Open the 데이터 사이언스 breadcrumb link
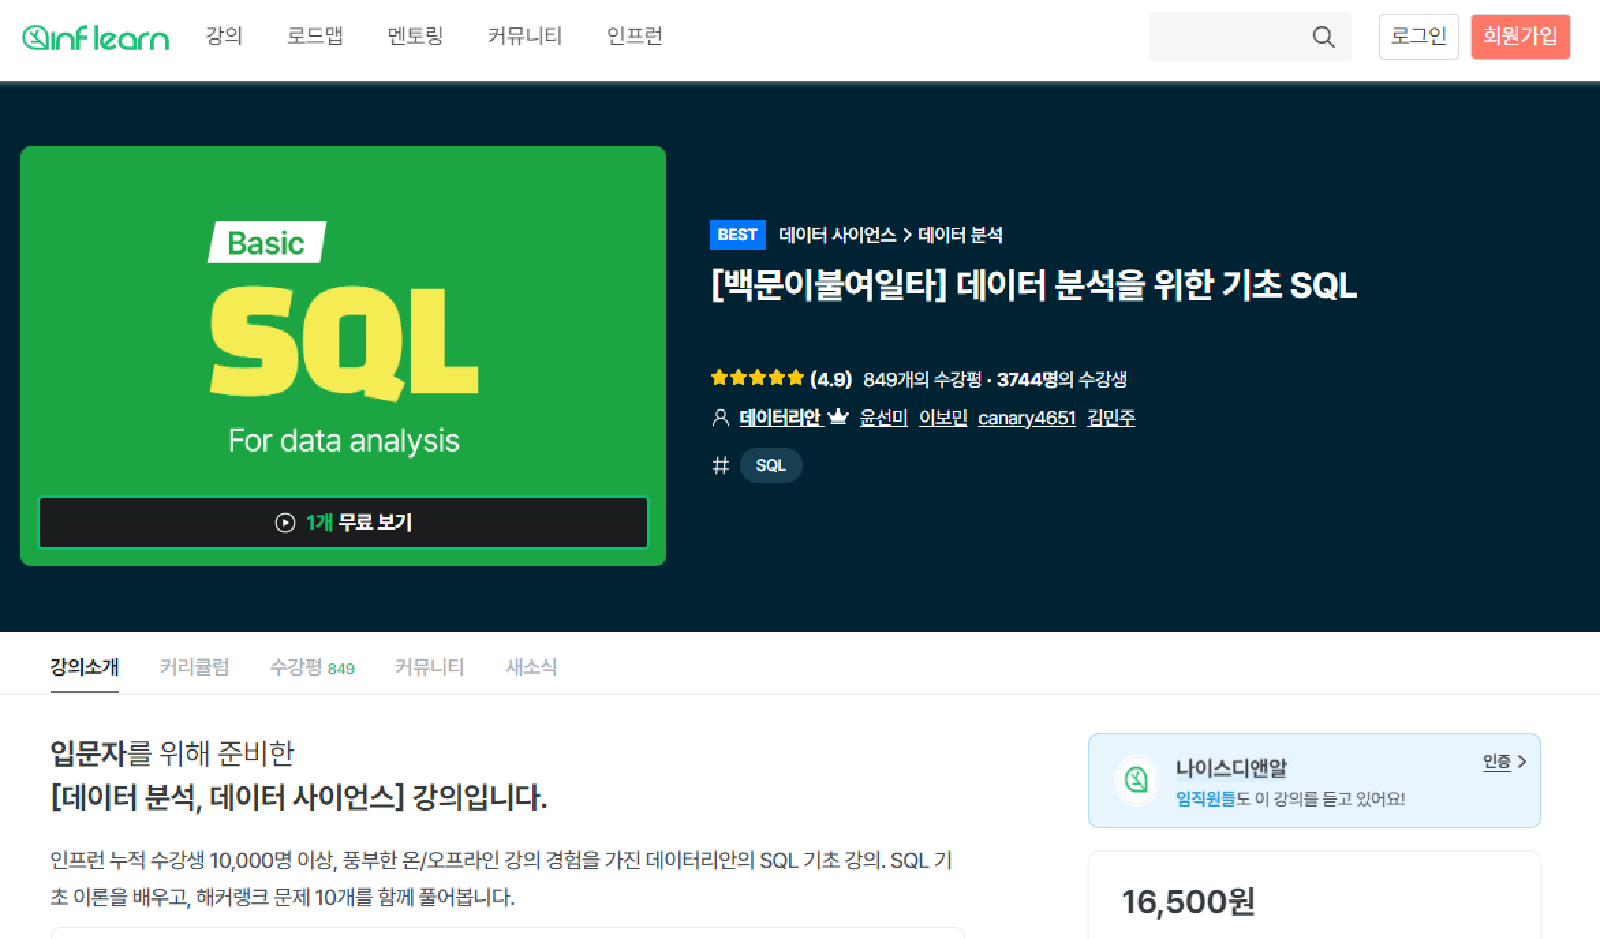Image resolution: width=1600 pixels, height=939 pixels. tap(836, 235)
